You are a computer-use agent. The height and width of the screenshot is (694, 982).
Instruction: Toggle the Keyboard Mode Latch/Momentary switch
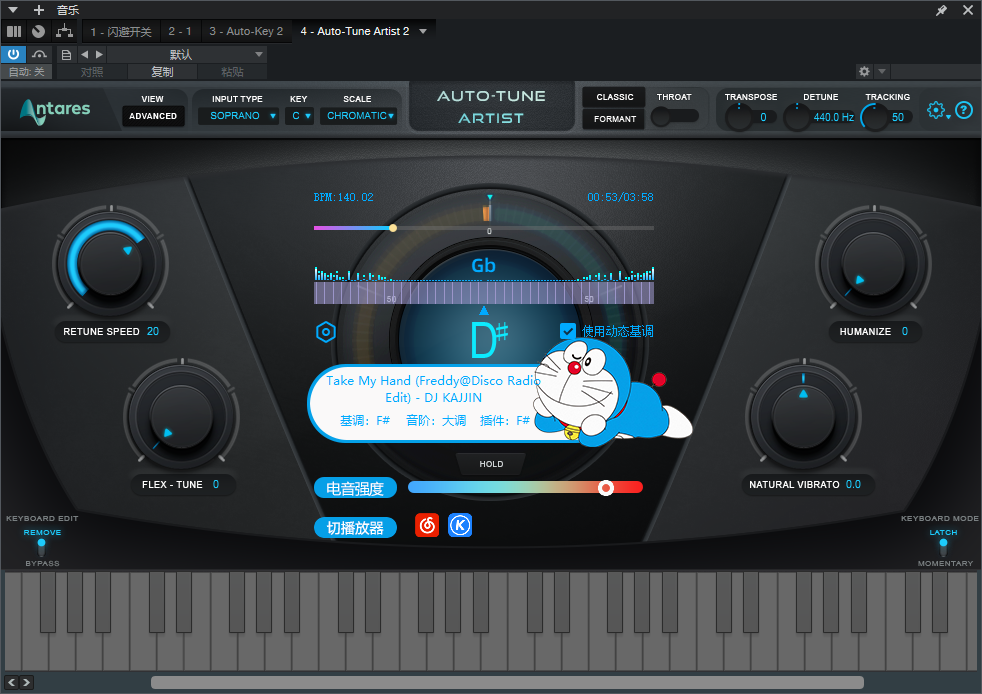[943, 547]
